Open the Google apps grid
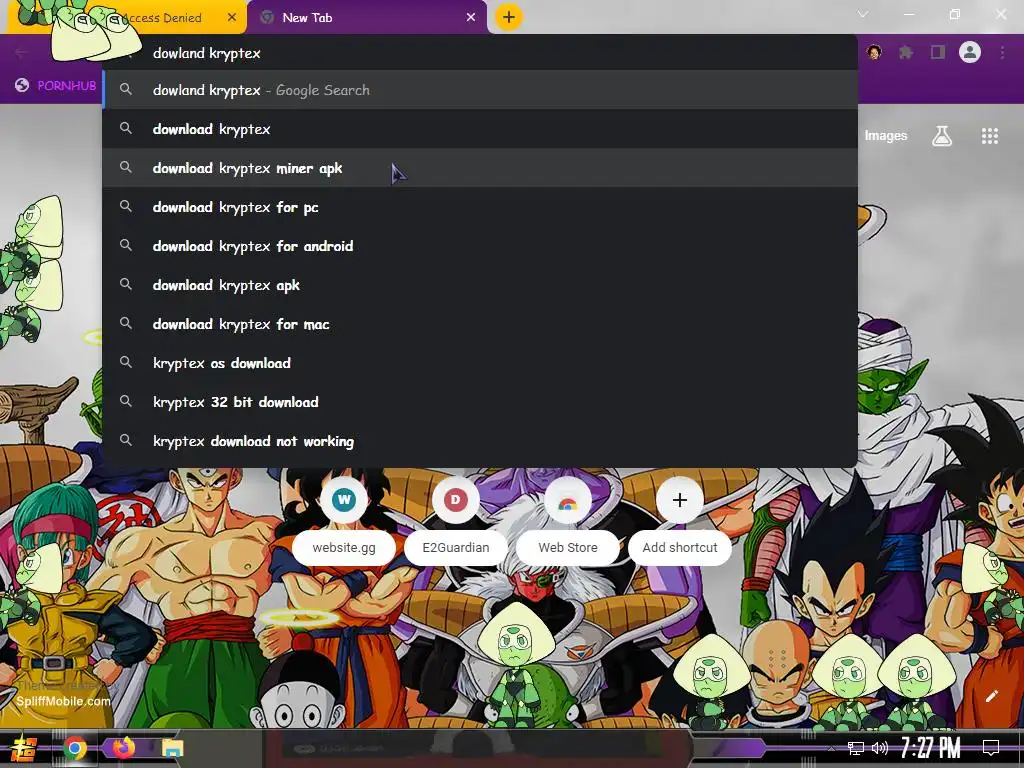 pyautogui.click(x=990, y=136)
